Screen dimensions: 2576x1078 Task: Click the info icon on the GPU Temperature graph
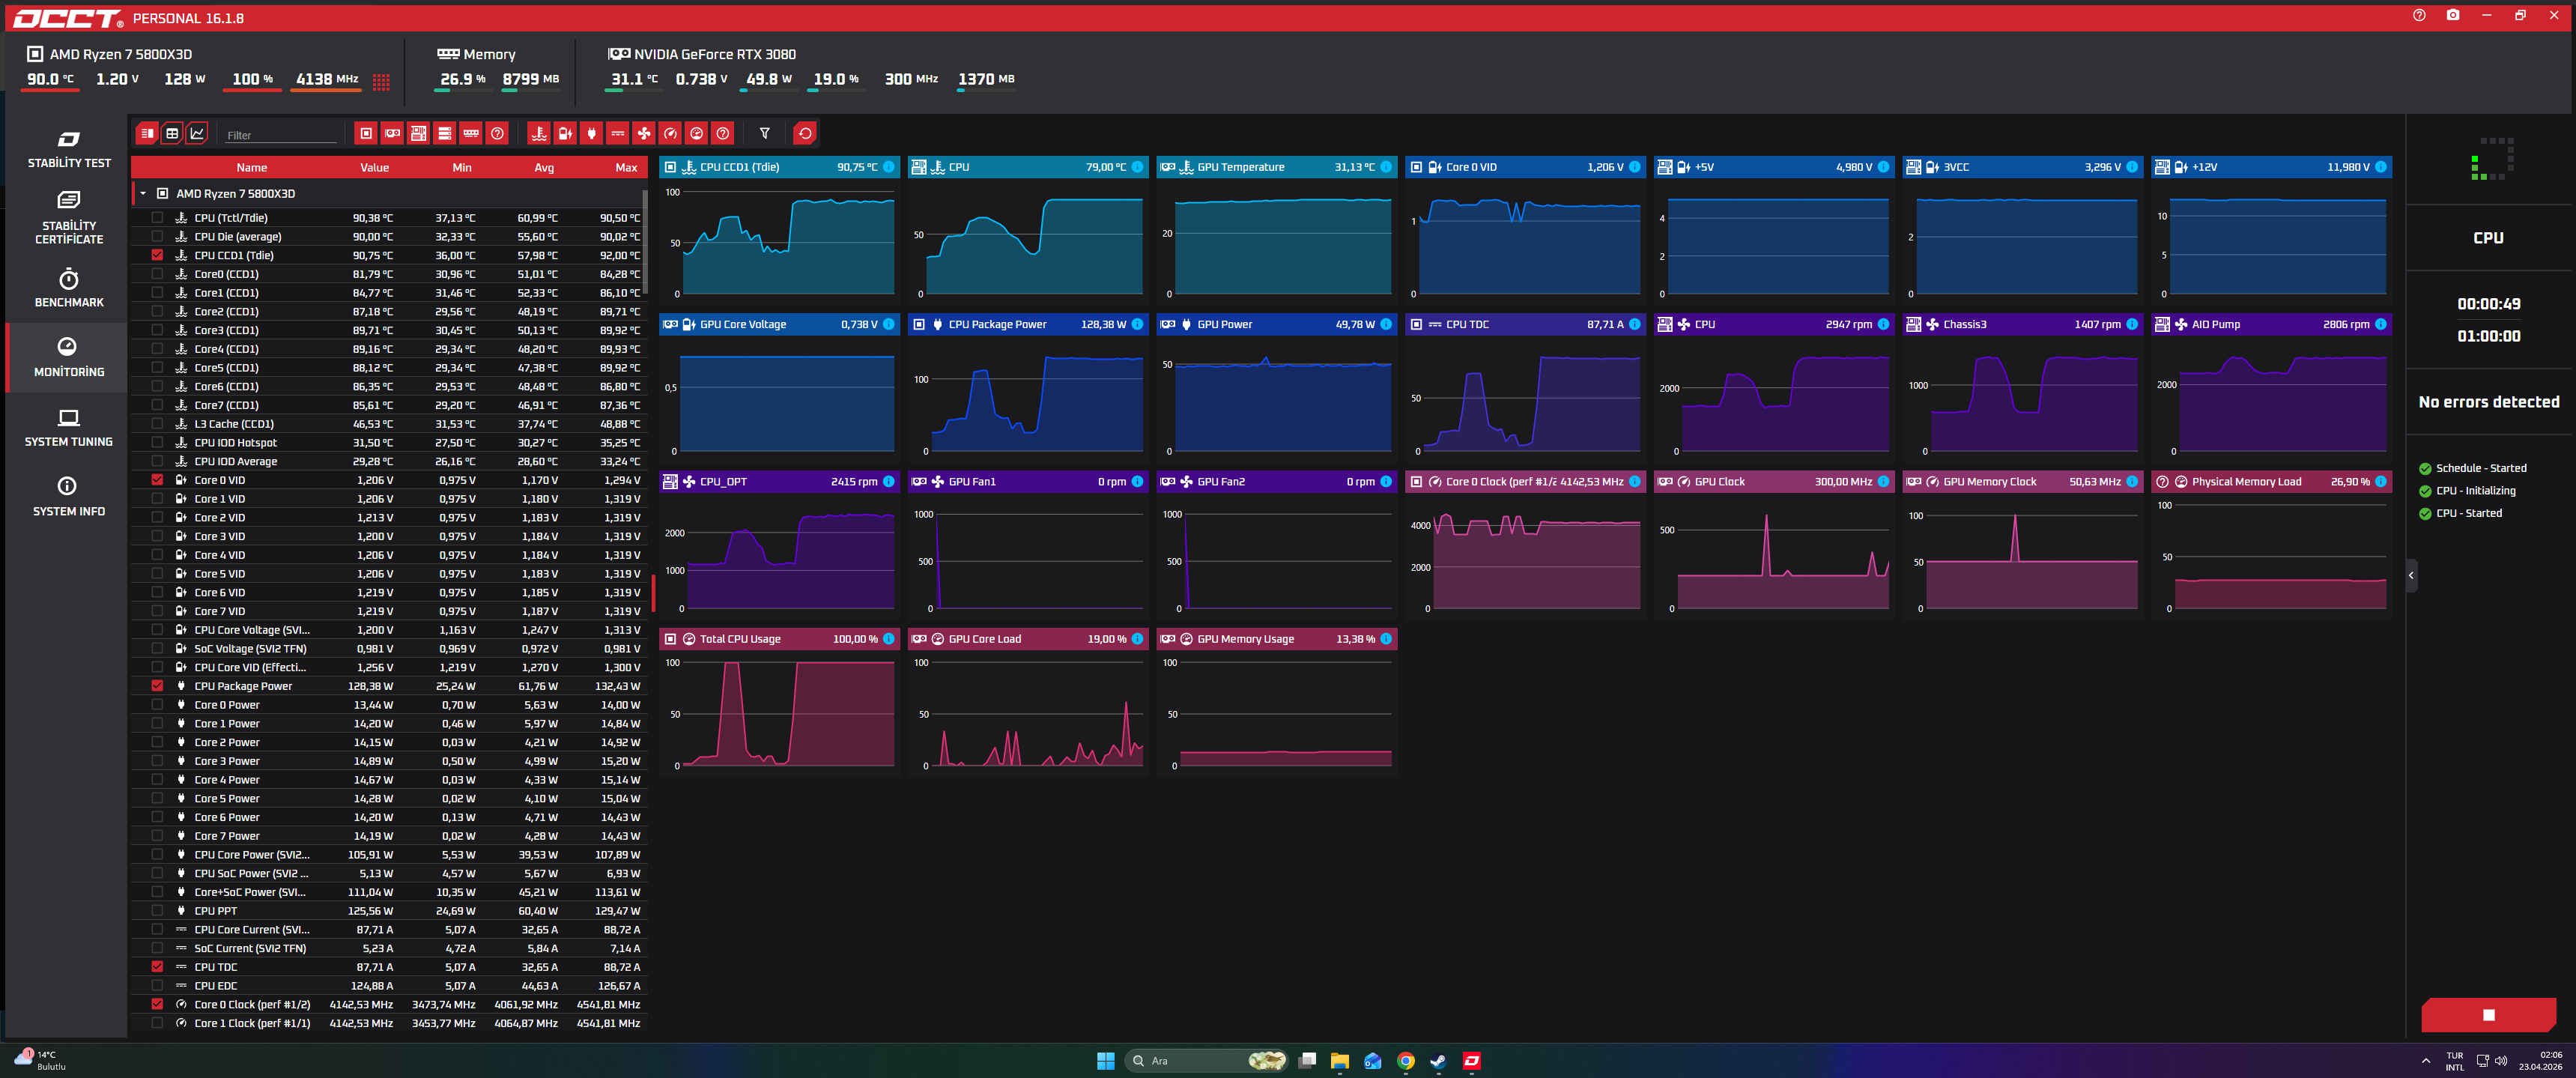pos(1386,167)
